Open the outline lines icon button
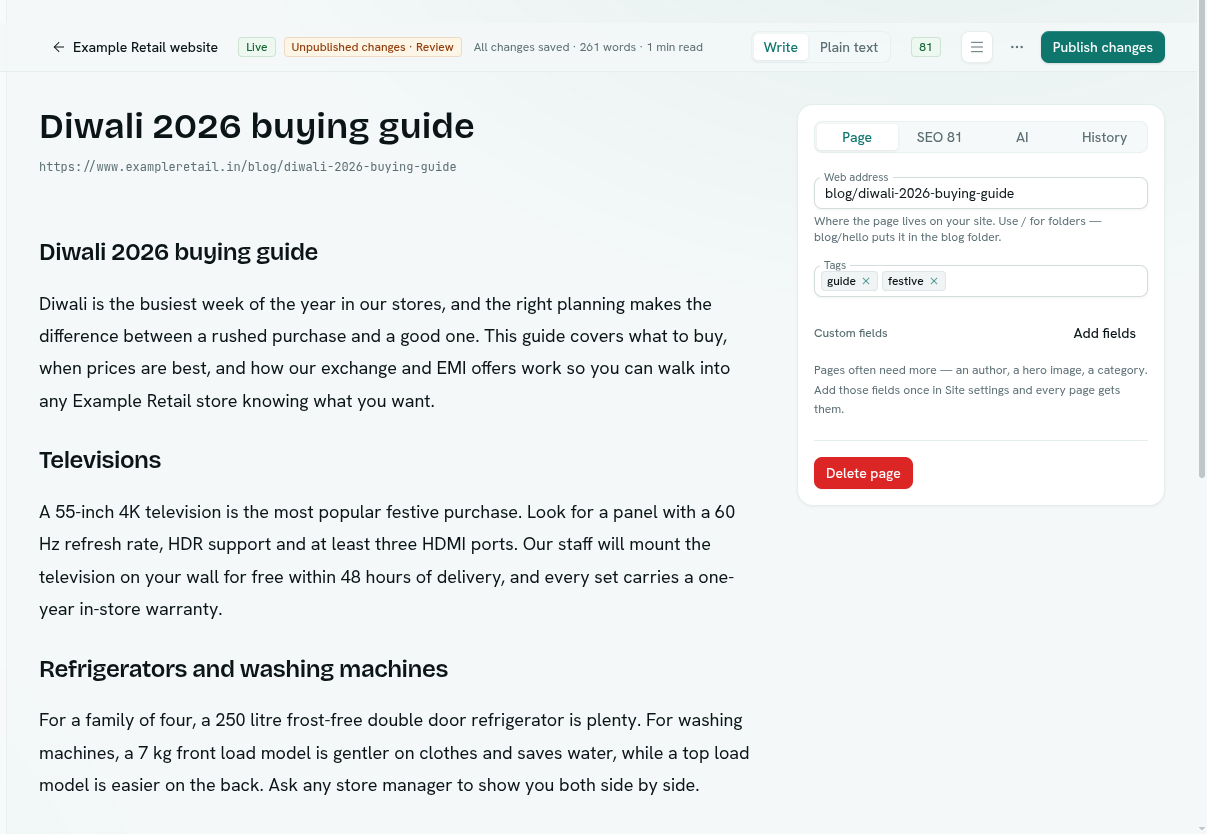Viewport: 1207px width, 834px height. tap(977, 47)
